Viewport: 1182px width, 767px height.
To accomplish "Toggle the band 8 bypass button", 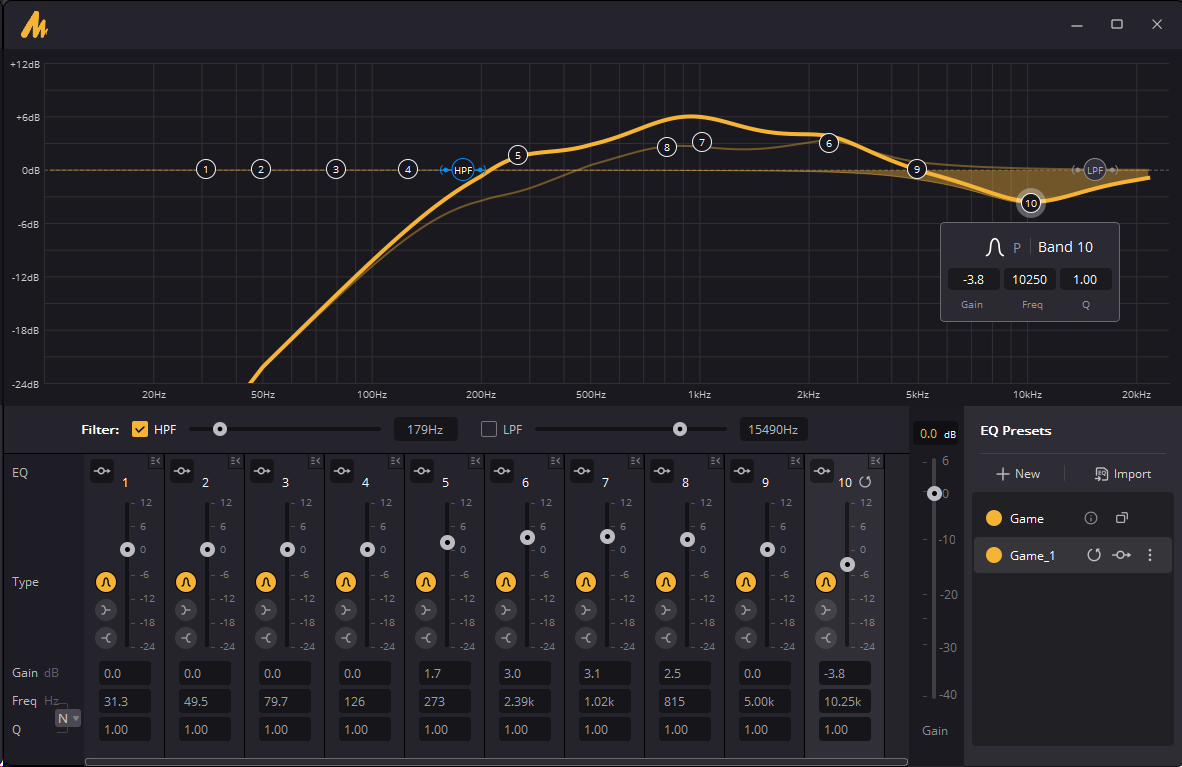I will point(662,471).
